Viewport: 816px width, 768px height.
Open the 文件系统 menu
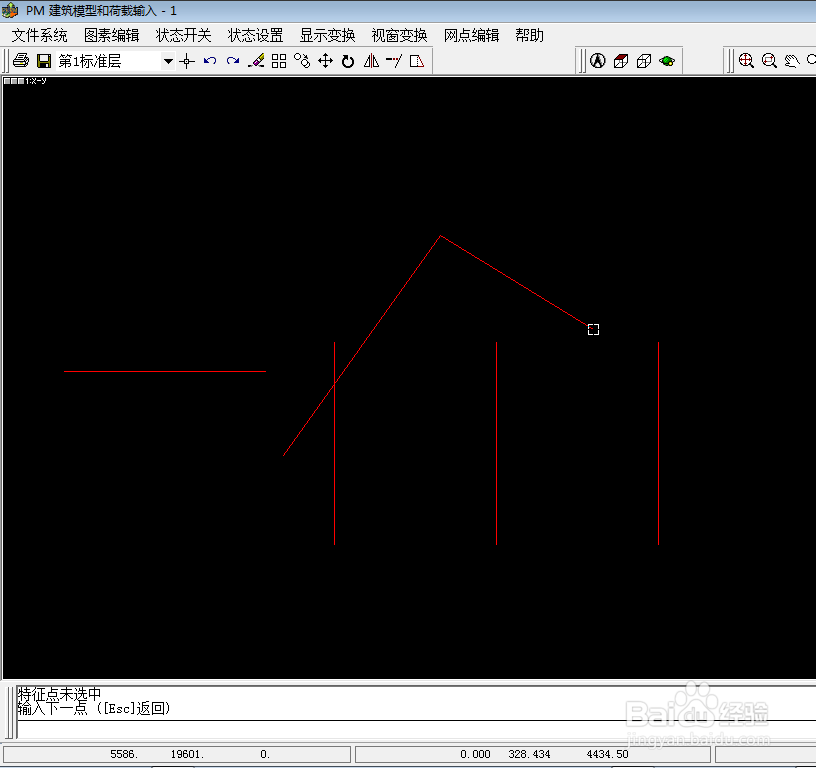coord(40,35)
